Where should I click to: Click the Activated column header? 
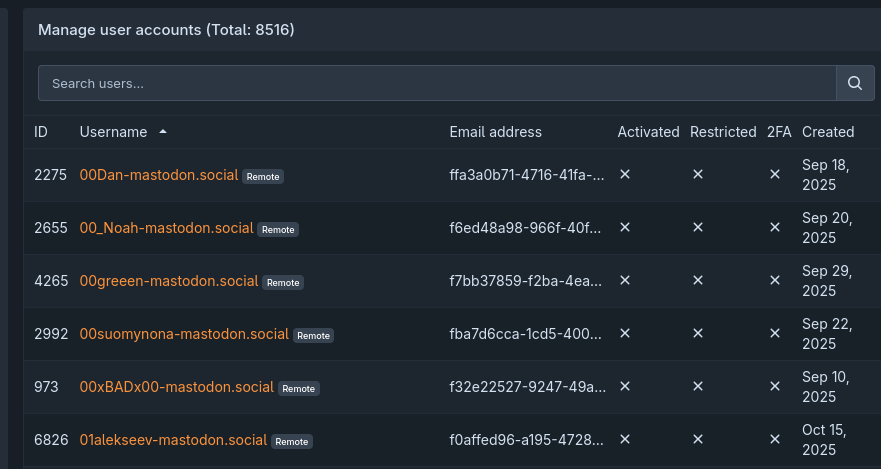pyautogui.click(x=648, y=132)
